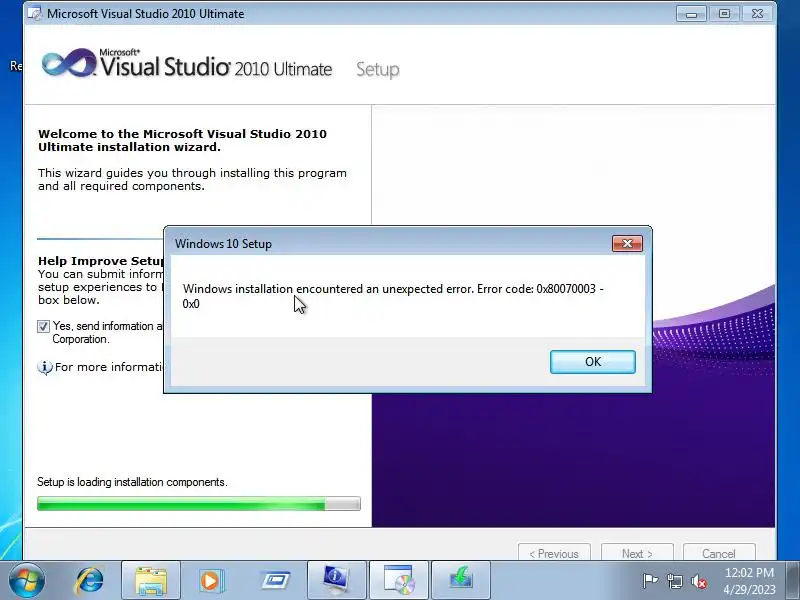
Task: Open the Windows Start menu orb
Action: pyautogui.click(x=26, y=580)
